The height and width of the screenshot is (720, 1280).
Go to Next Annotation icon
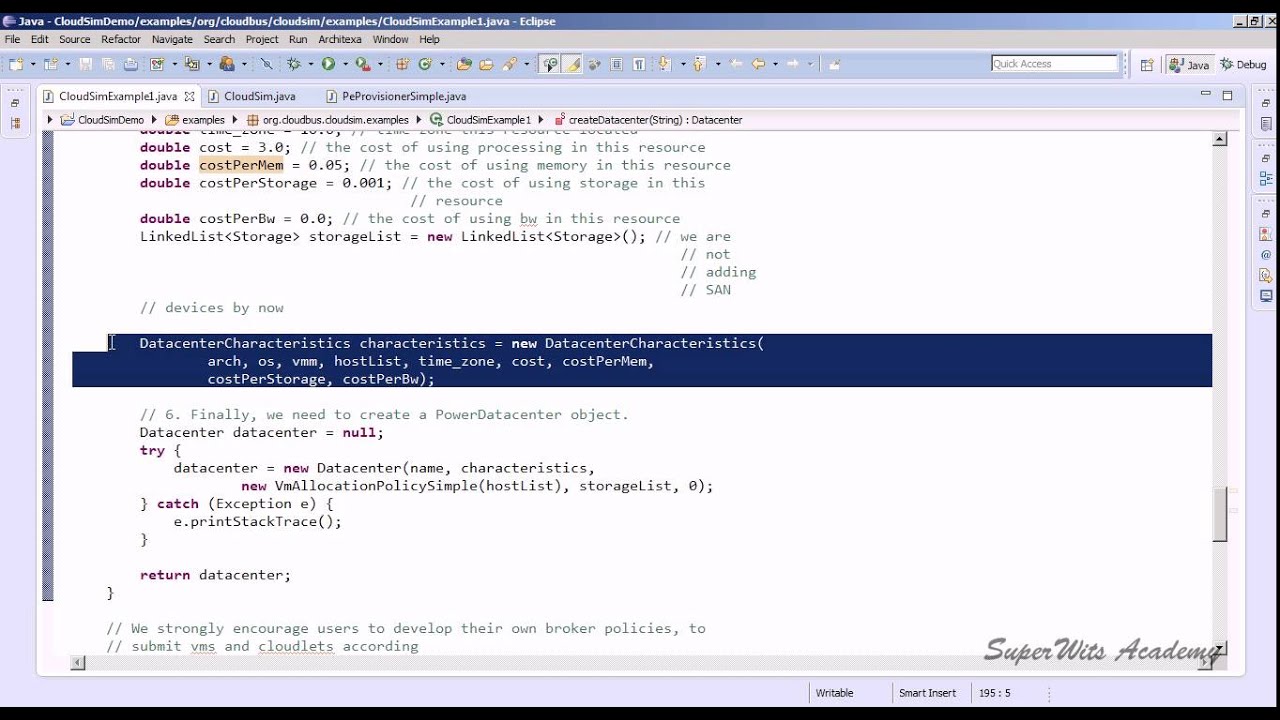coord(663,64)
